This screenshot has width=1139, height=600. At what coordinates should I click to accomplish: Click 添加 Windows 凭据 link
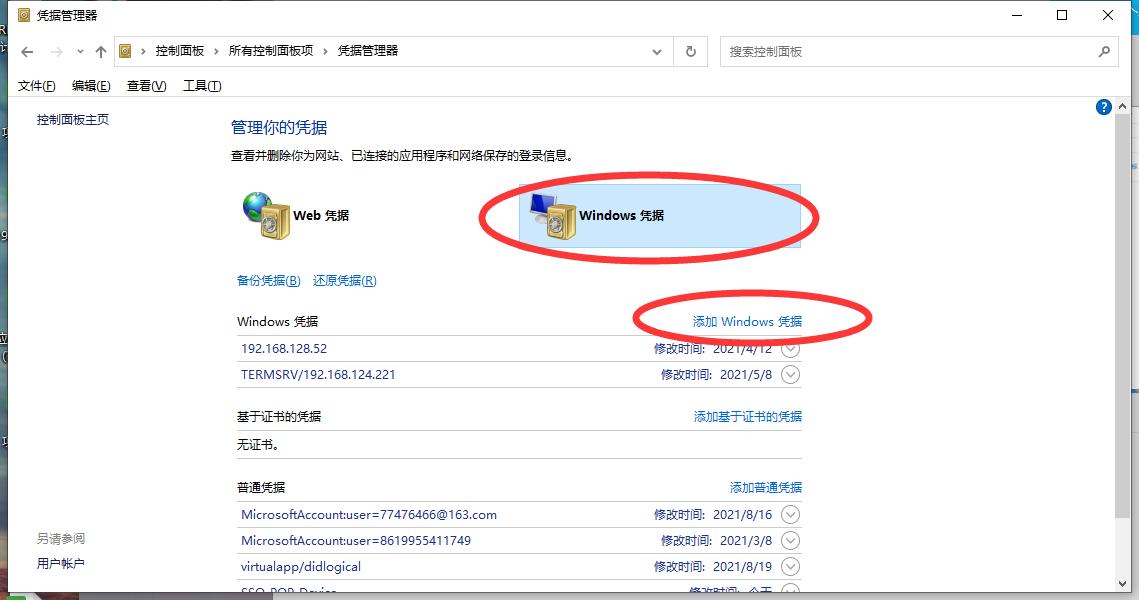click(x=747, y=321)
